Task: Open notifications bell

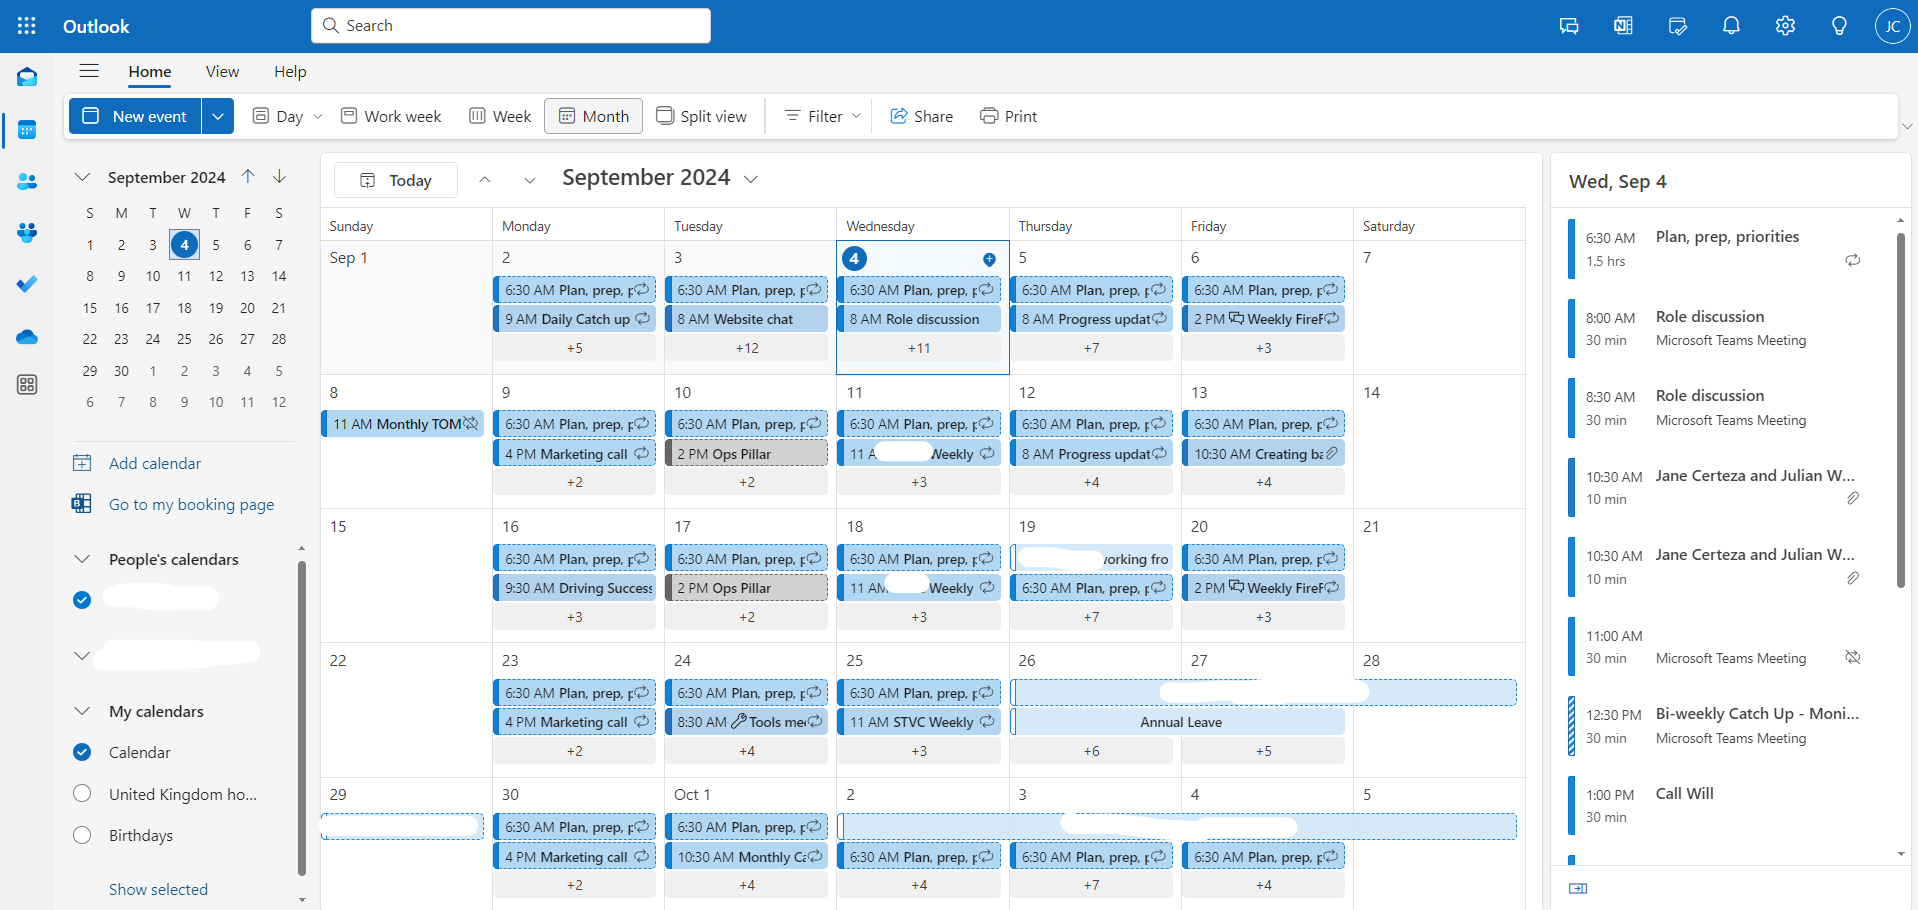Action: pos(1731,26)
